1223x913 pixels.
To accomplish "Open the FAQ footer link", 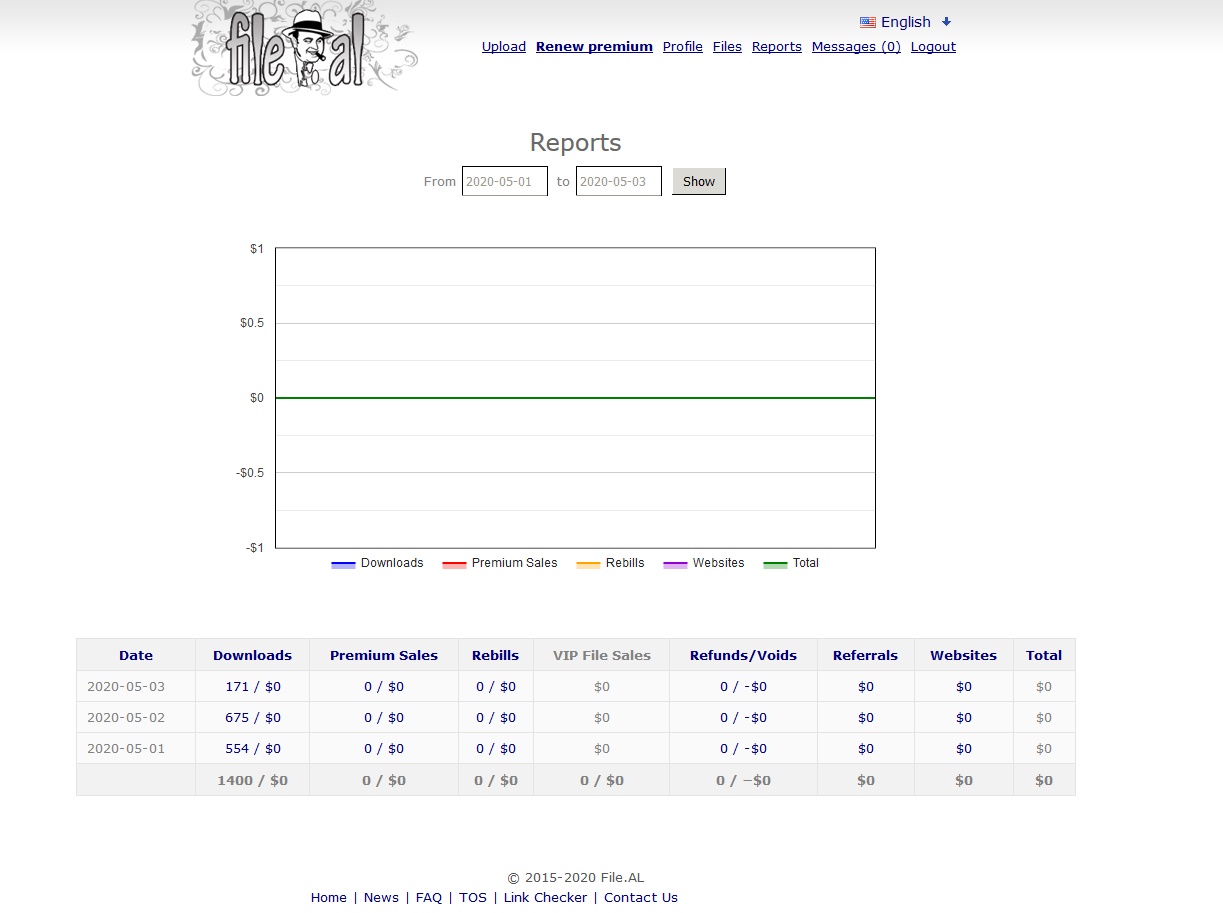I will (x=429, y=897).
